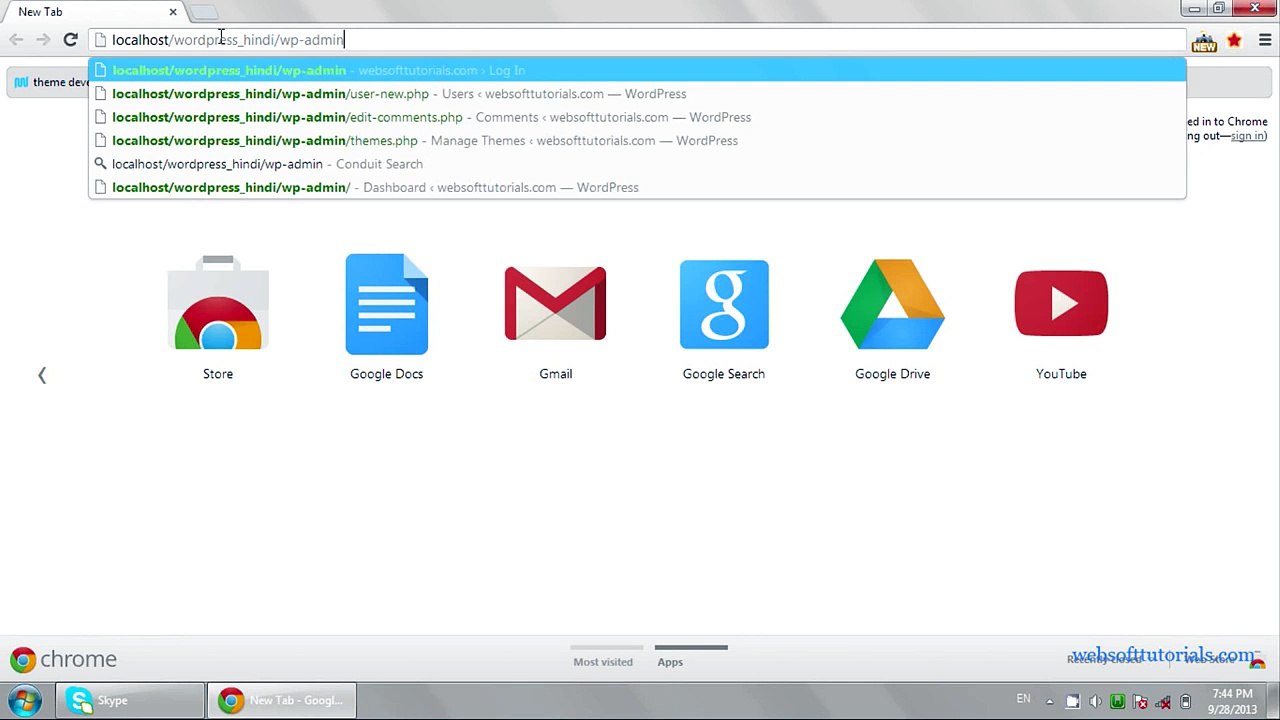The height and width of the screenshot is (720, 1280).
Task: Select the themes.php Manage Themes suggestion
Action: pyautogui.click(x=637, y=141)
